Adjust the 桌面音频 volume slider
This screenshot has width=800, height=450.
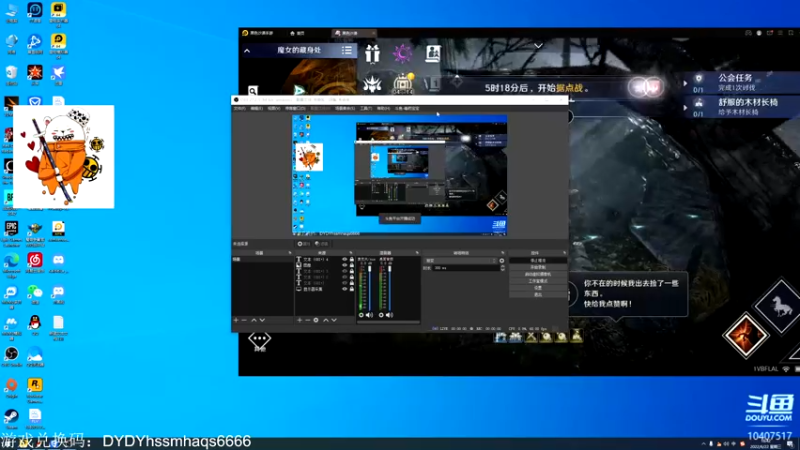(x=390, y=287)
